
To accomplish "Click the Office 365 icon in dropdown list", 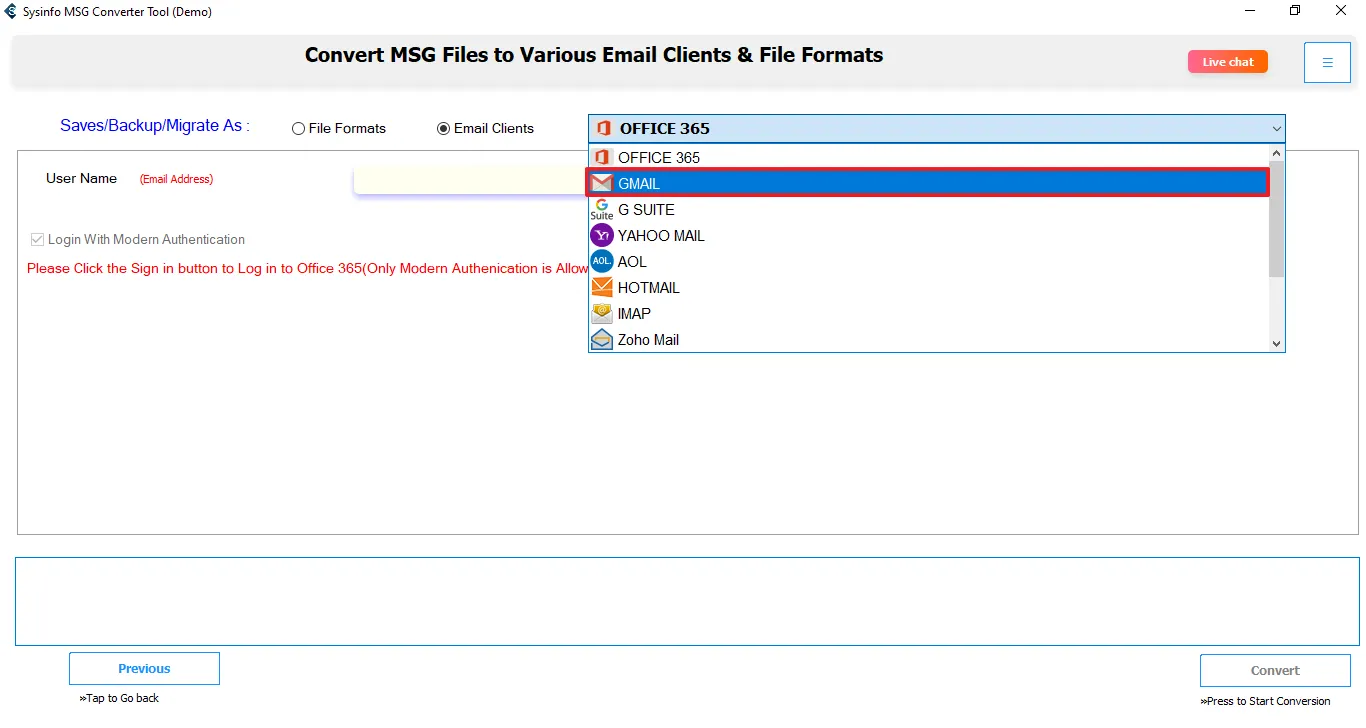I will tap(602, 157).
